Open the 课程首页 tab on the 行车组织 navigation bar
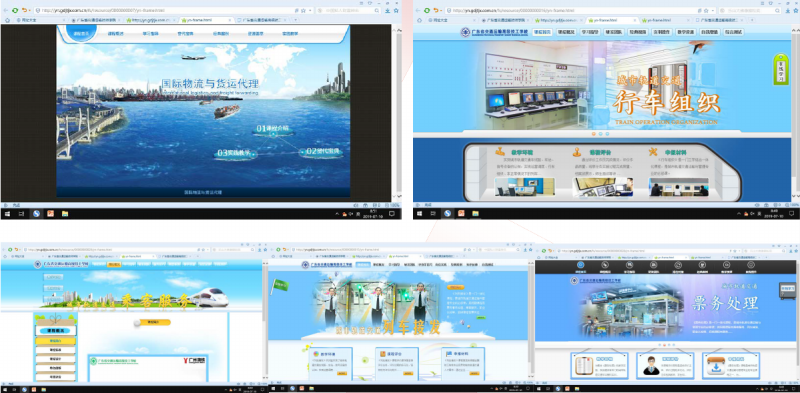800x393 pixels. 542,32
